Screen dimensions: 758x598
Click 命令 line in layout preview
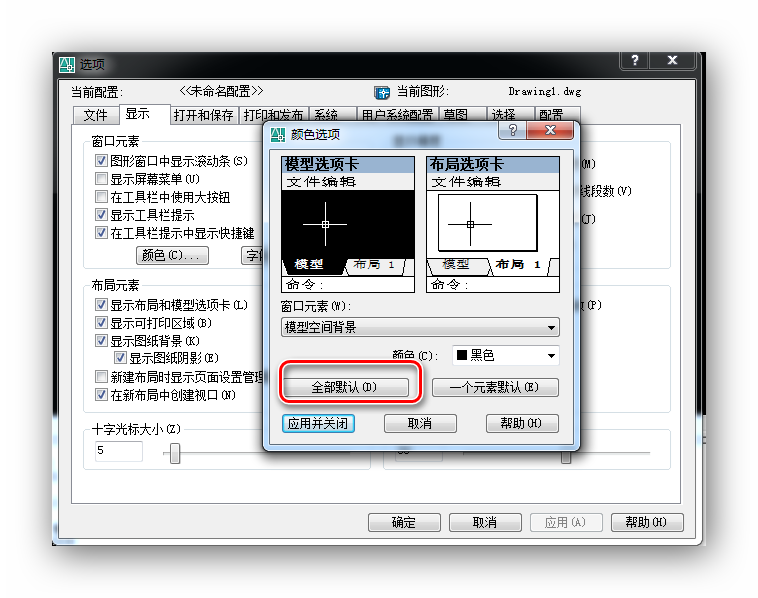493,284
